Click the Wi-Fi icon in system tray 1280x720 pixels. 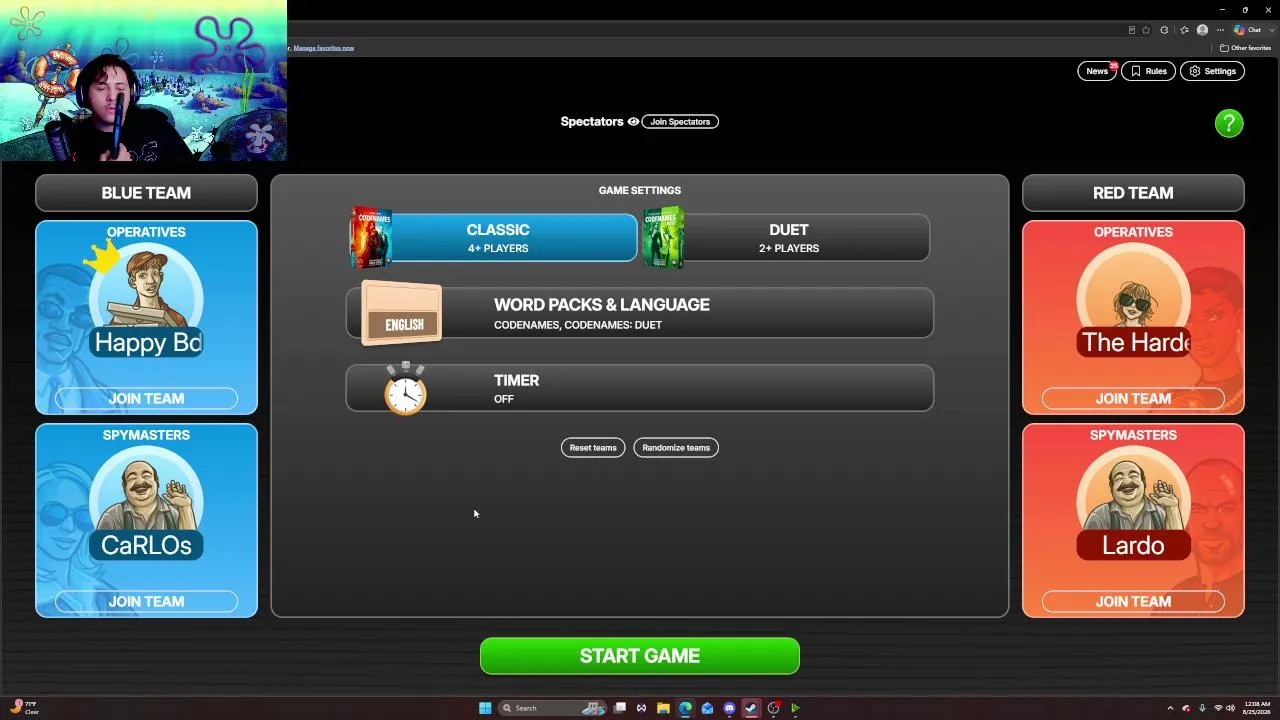[x=1218, y=708]
